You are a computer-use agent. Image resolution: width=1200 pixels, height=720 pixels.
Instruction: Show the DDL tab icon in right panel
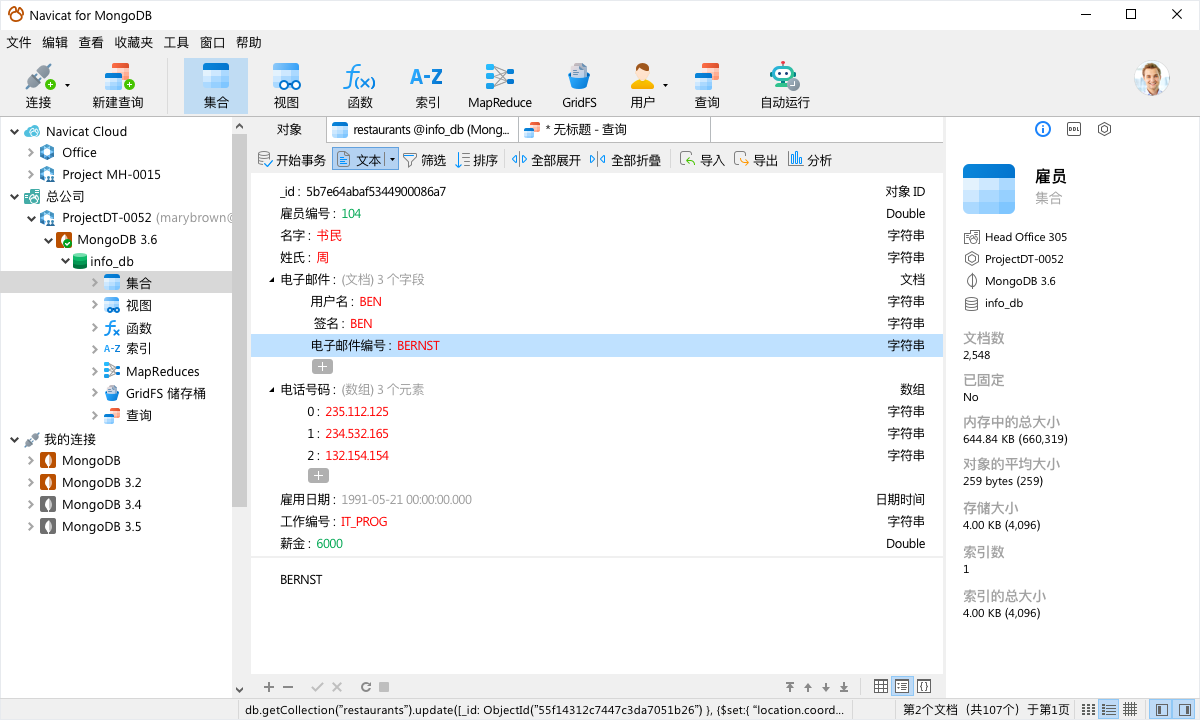click(x=1074, y=129)
